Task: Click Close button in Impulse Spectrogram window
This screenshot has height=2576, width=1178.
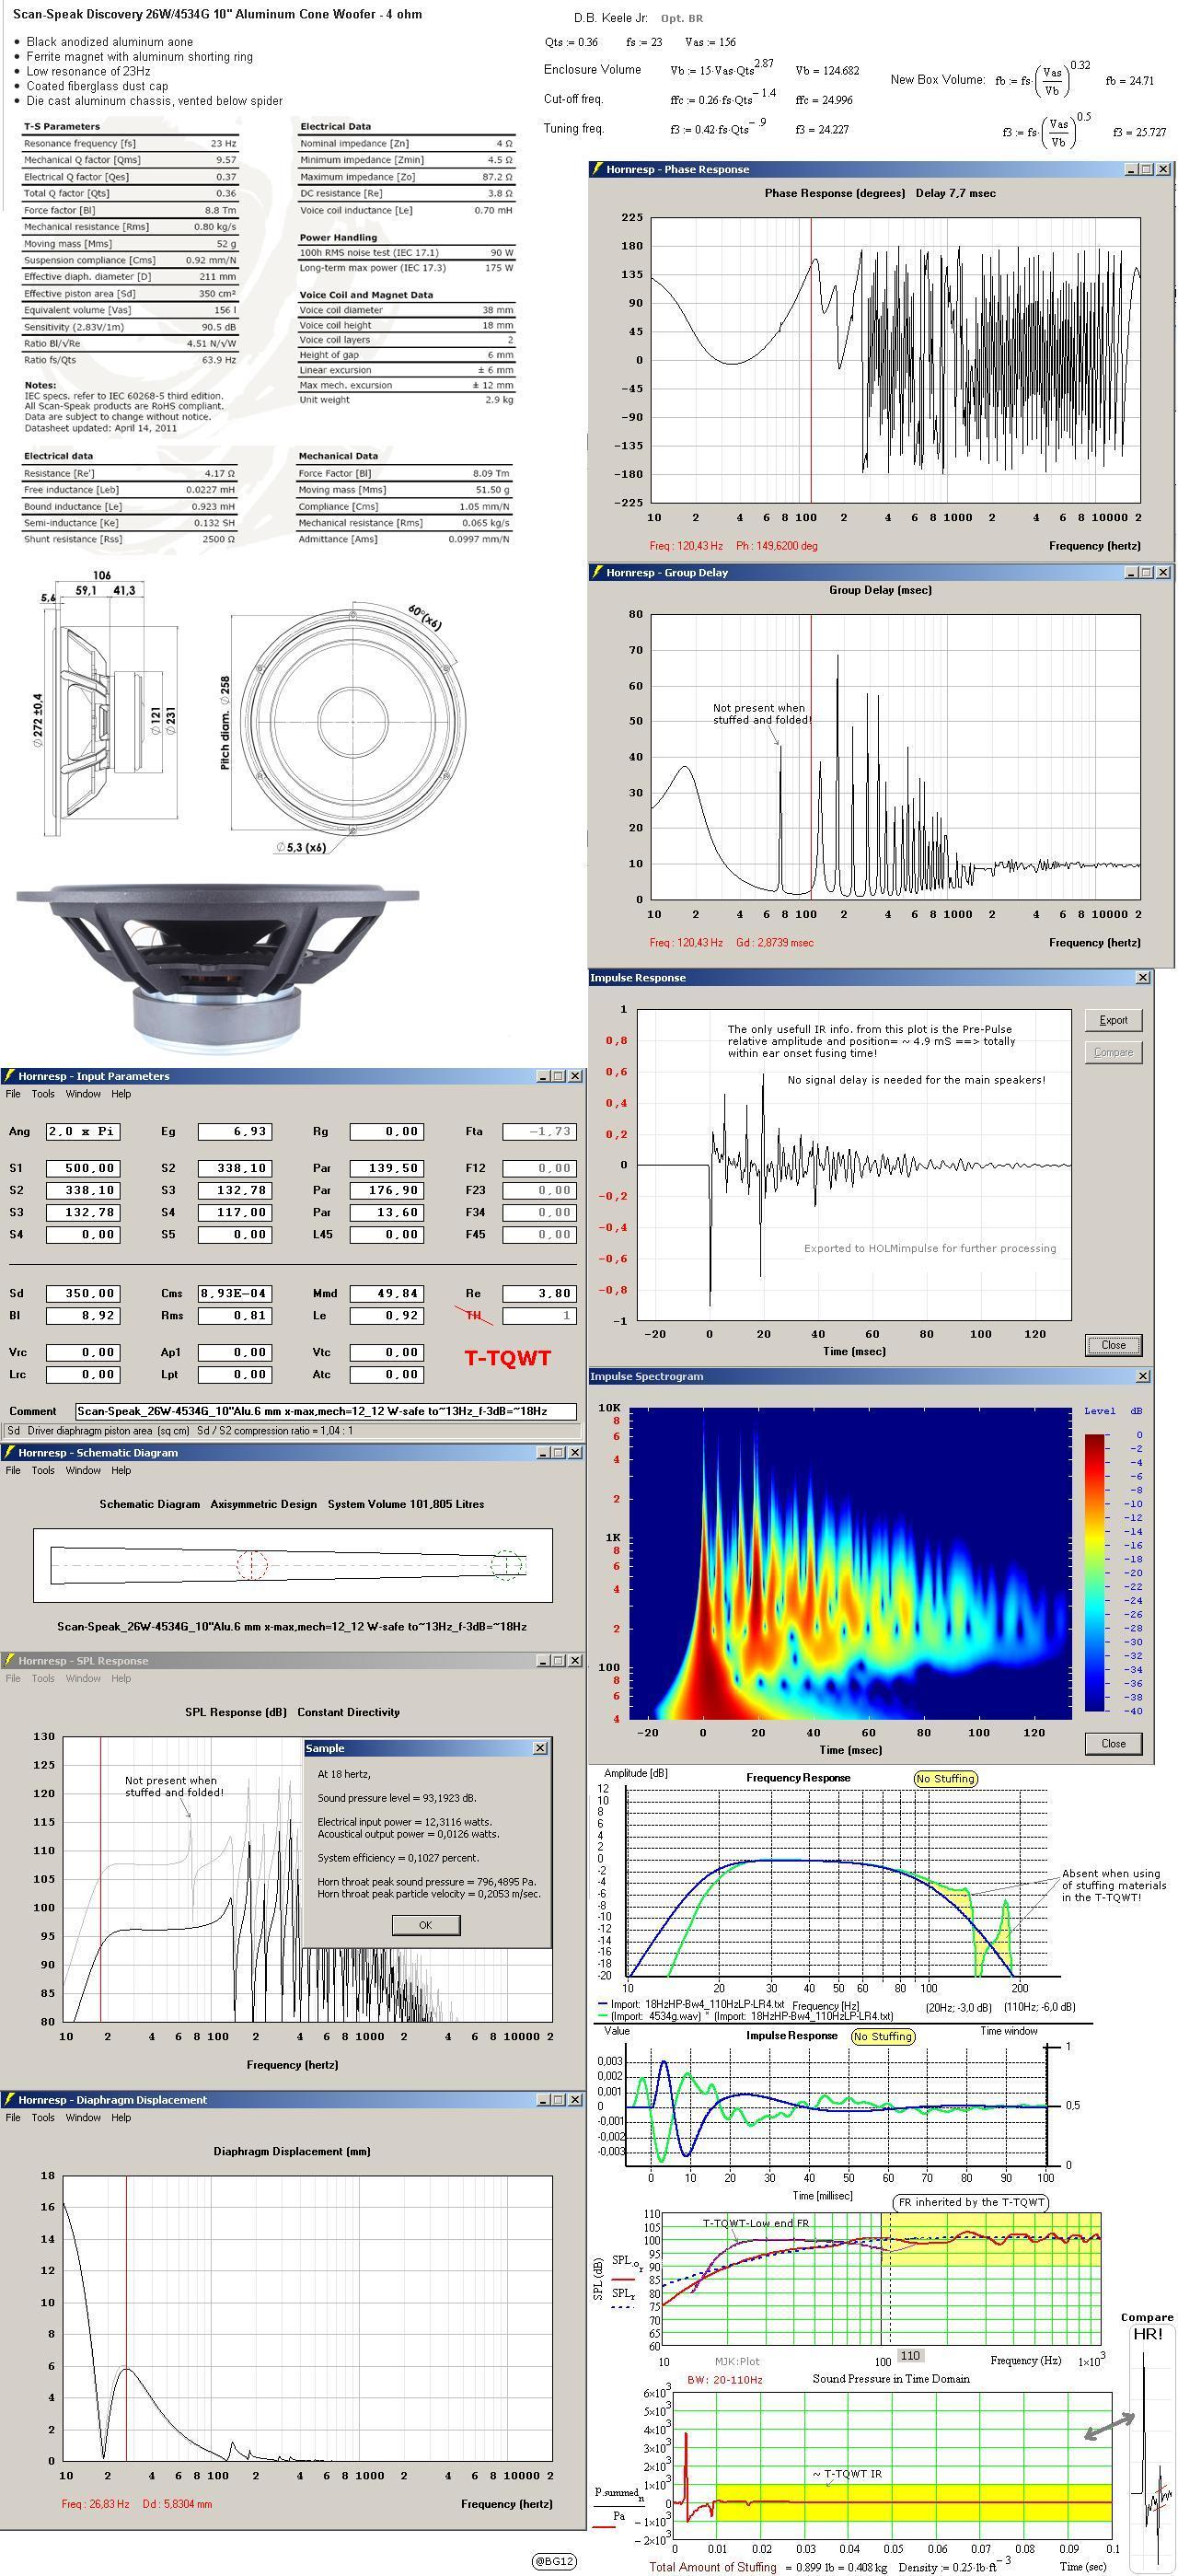Action: [x=1113, y=1743]
